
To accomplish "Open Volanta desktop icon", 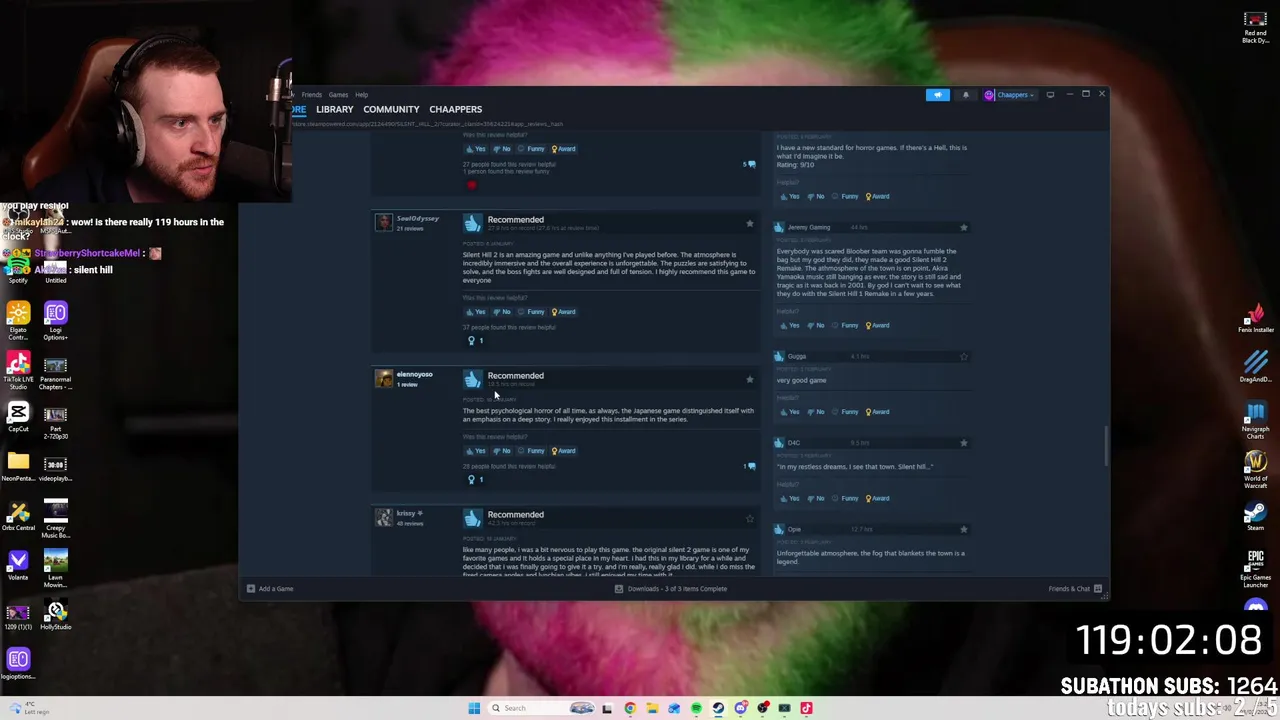I will (18, 566).
